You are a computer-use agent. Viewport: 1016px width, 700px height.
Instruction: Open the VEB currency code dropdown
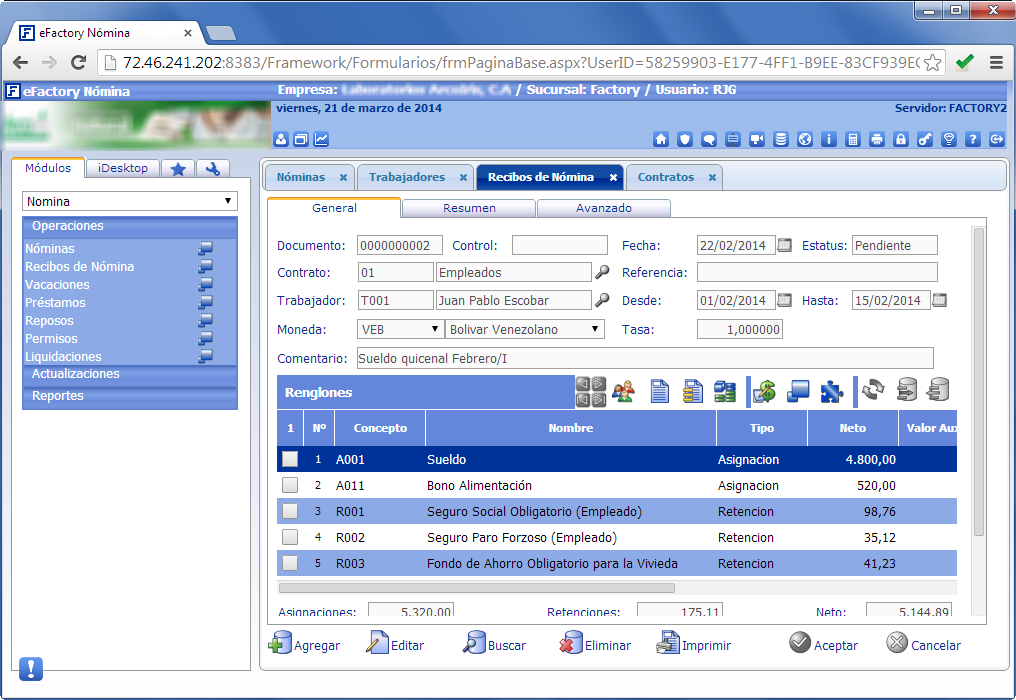(400, 329)
